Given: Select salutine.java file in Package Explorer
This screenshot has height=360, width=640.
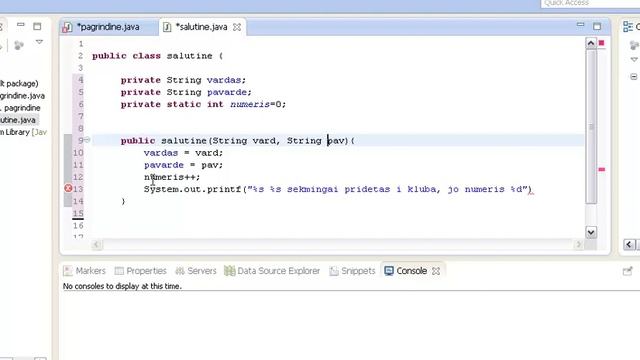Looking at the screenshot, I should 18,120.
